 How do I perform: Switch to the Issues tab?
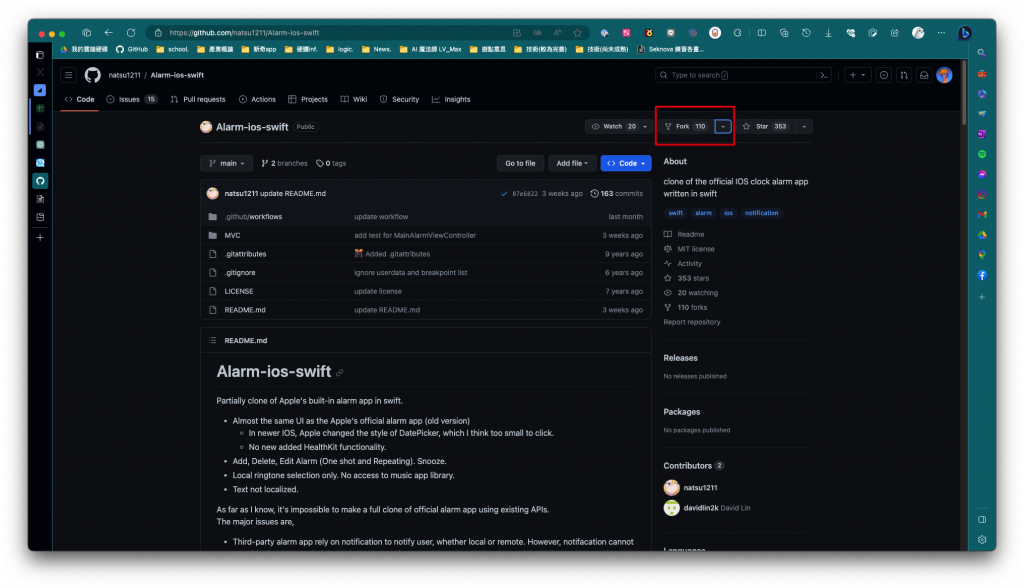point(132,99)
